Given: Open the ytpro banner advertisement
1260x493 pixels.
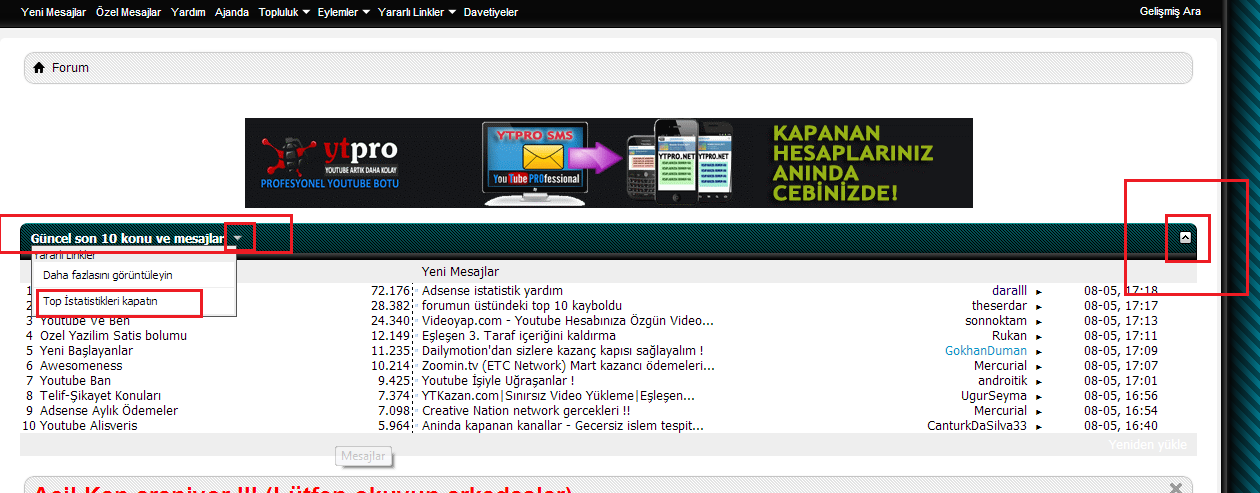Looking at the screenshot, I should click(x=609, y=162).
